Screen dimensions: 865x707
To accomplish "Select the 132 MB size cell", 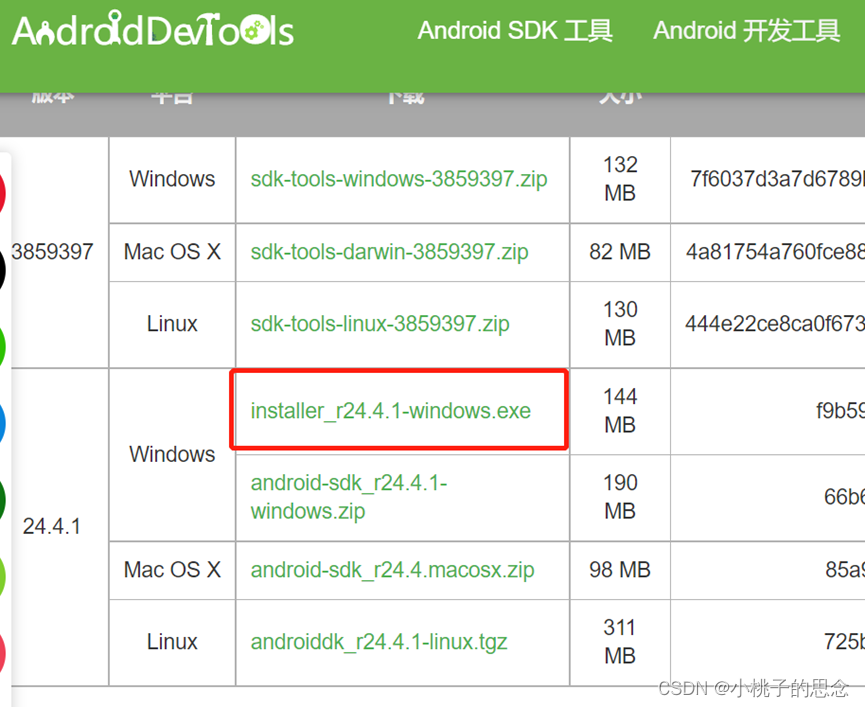I will click(x=620, y=179).
